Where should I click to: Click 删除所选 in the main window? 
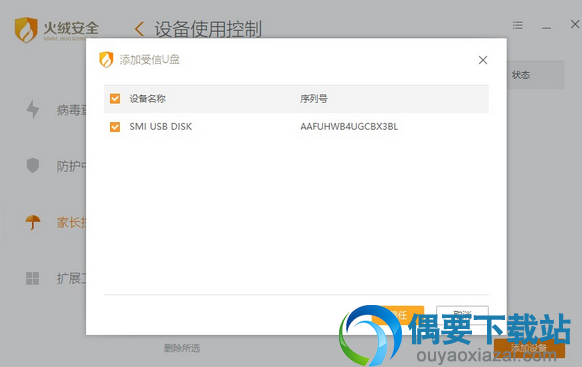[x=182, y=348]
